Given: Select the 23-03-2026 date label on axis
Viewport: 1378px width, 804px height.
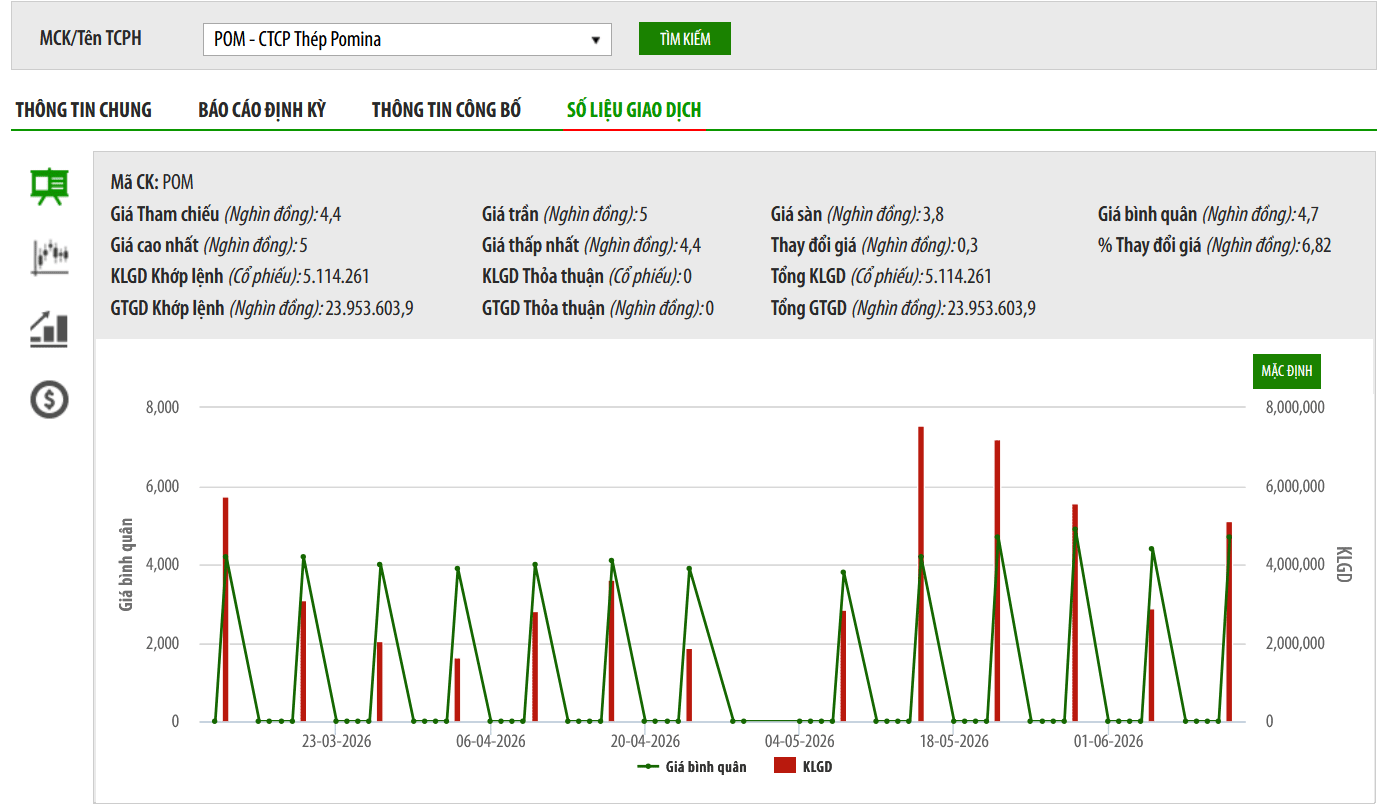Looking at the screenshot, I should coord(336,741).
